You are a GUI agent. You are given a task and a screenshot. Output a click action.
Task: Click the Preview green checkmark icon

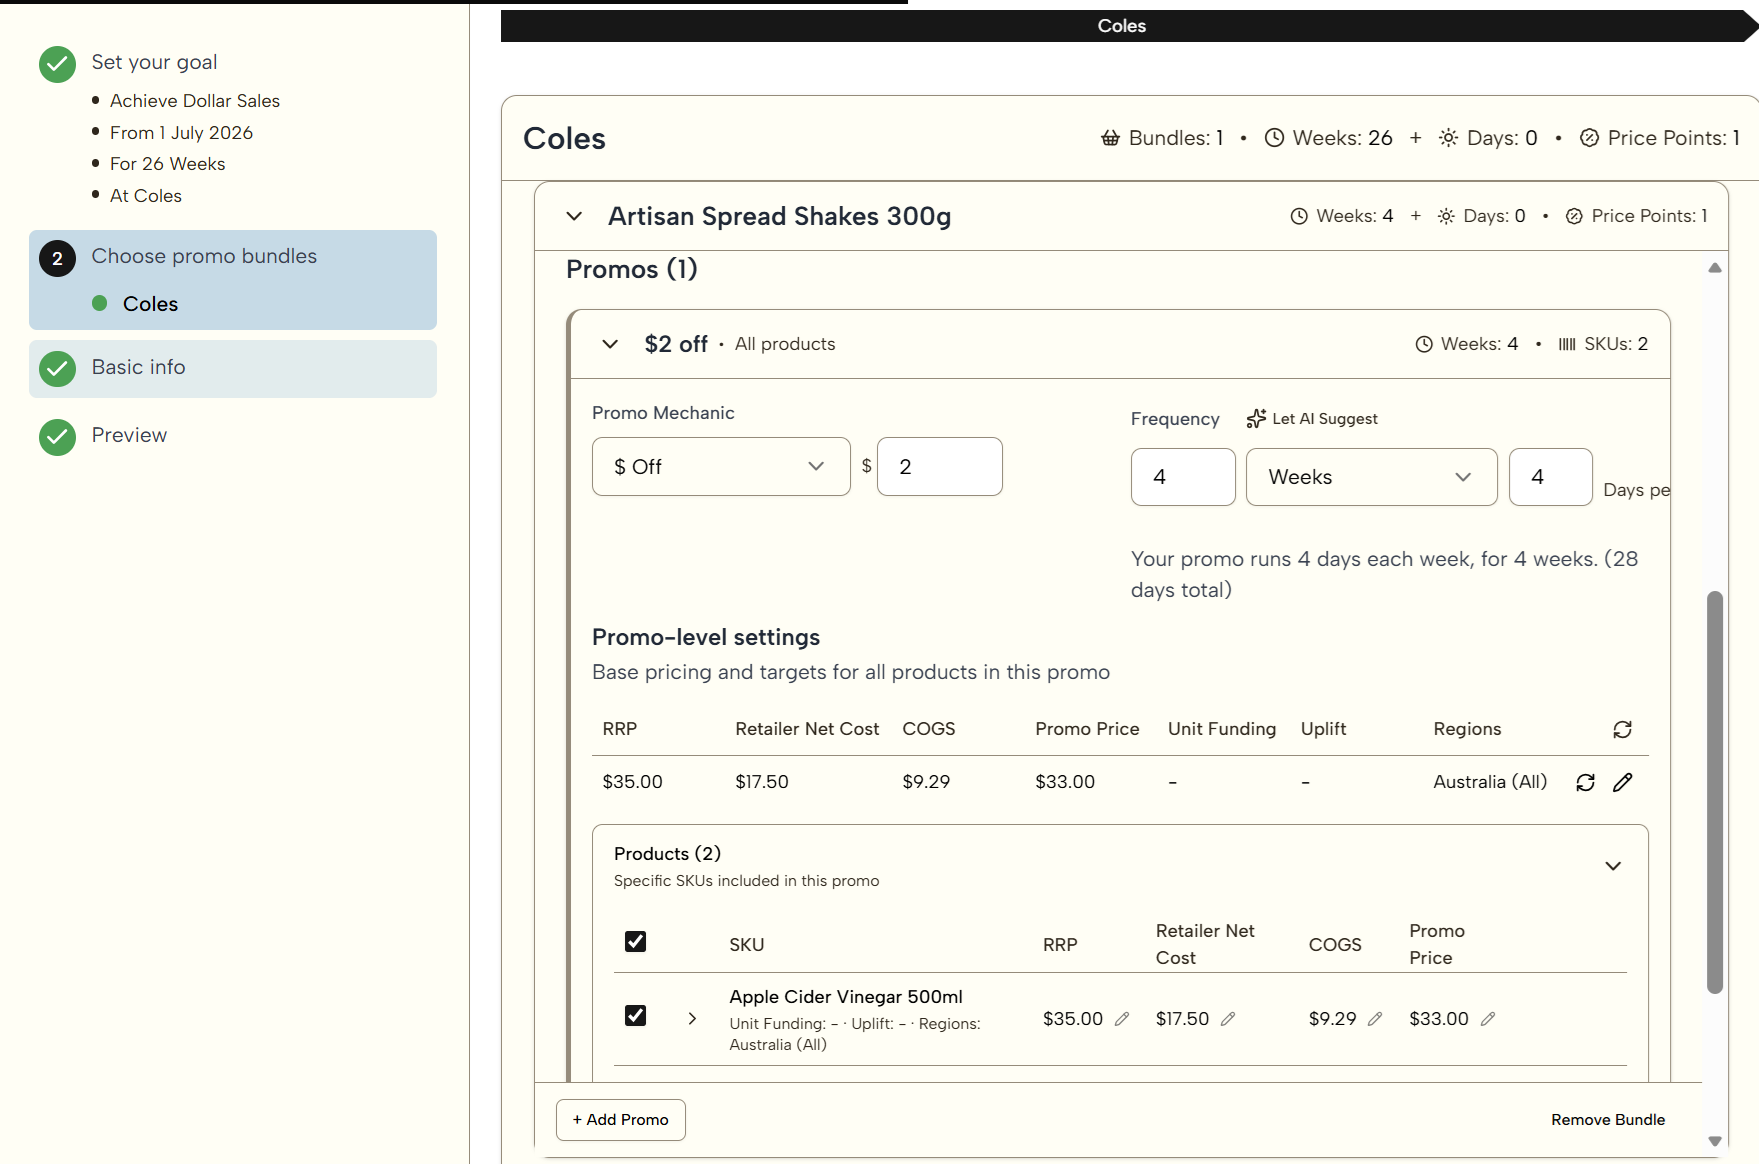(x=57, y=437)
